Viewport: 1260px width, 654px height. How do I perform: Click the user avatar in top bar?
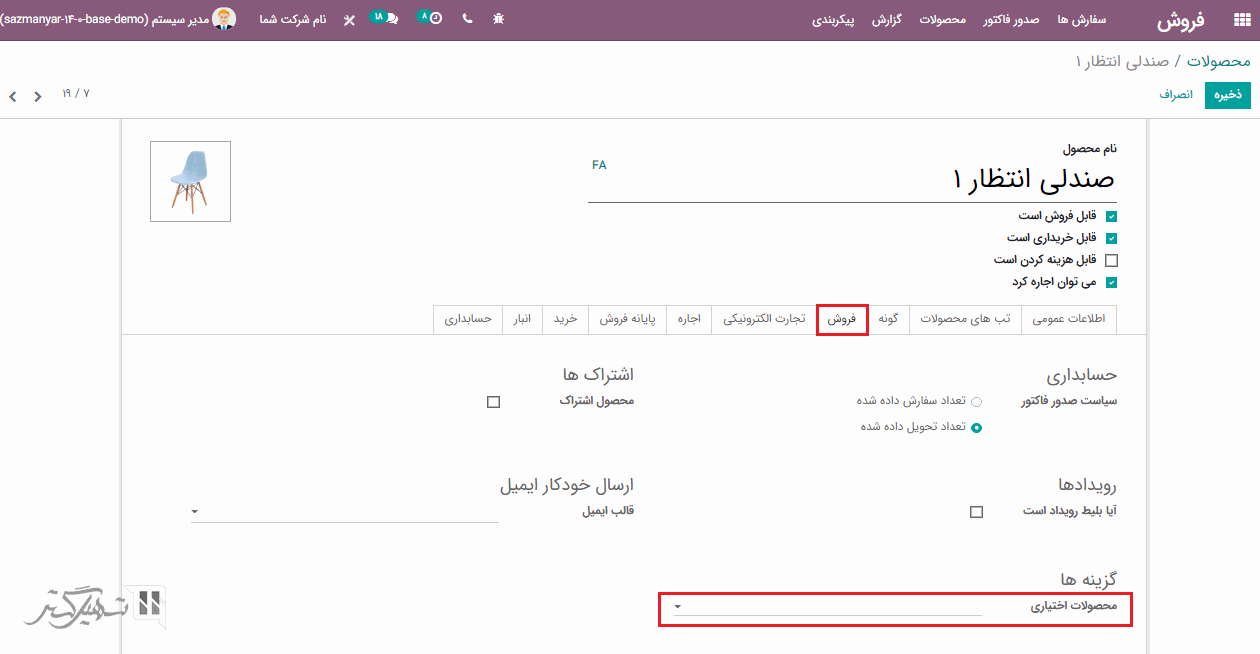click(224, 19)
